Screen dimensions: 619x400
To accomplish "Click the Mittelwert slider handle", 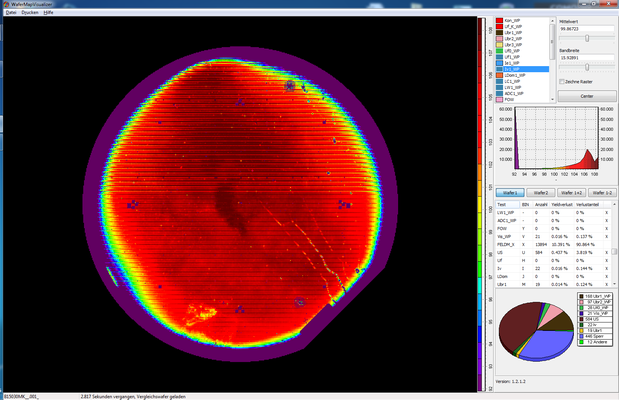I will click(x=587, y=38).
